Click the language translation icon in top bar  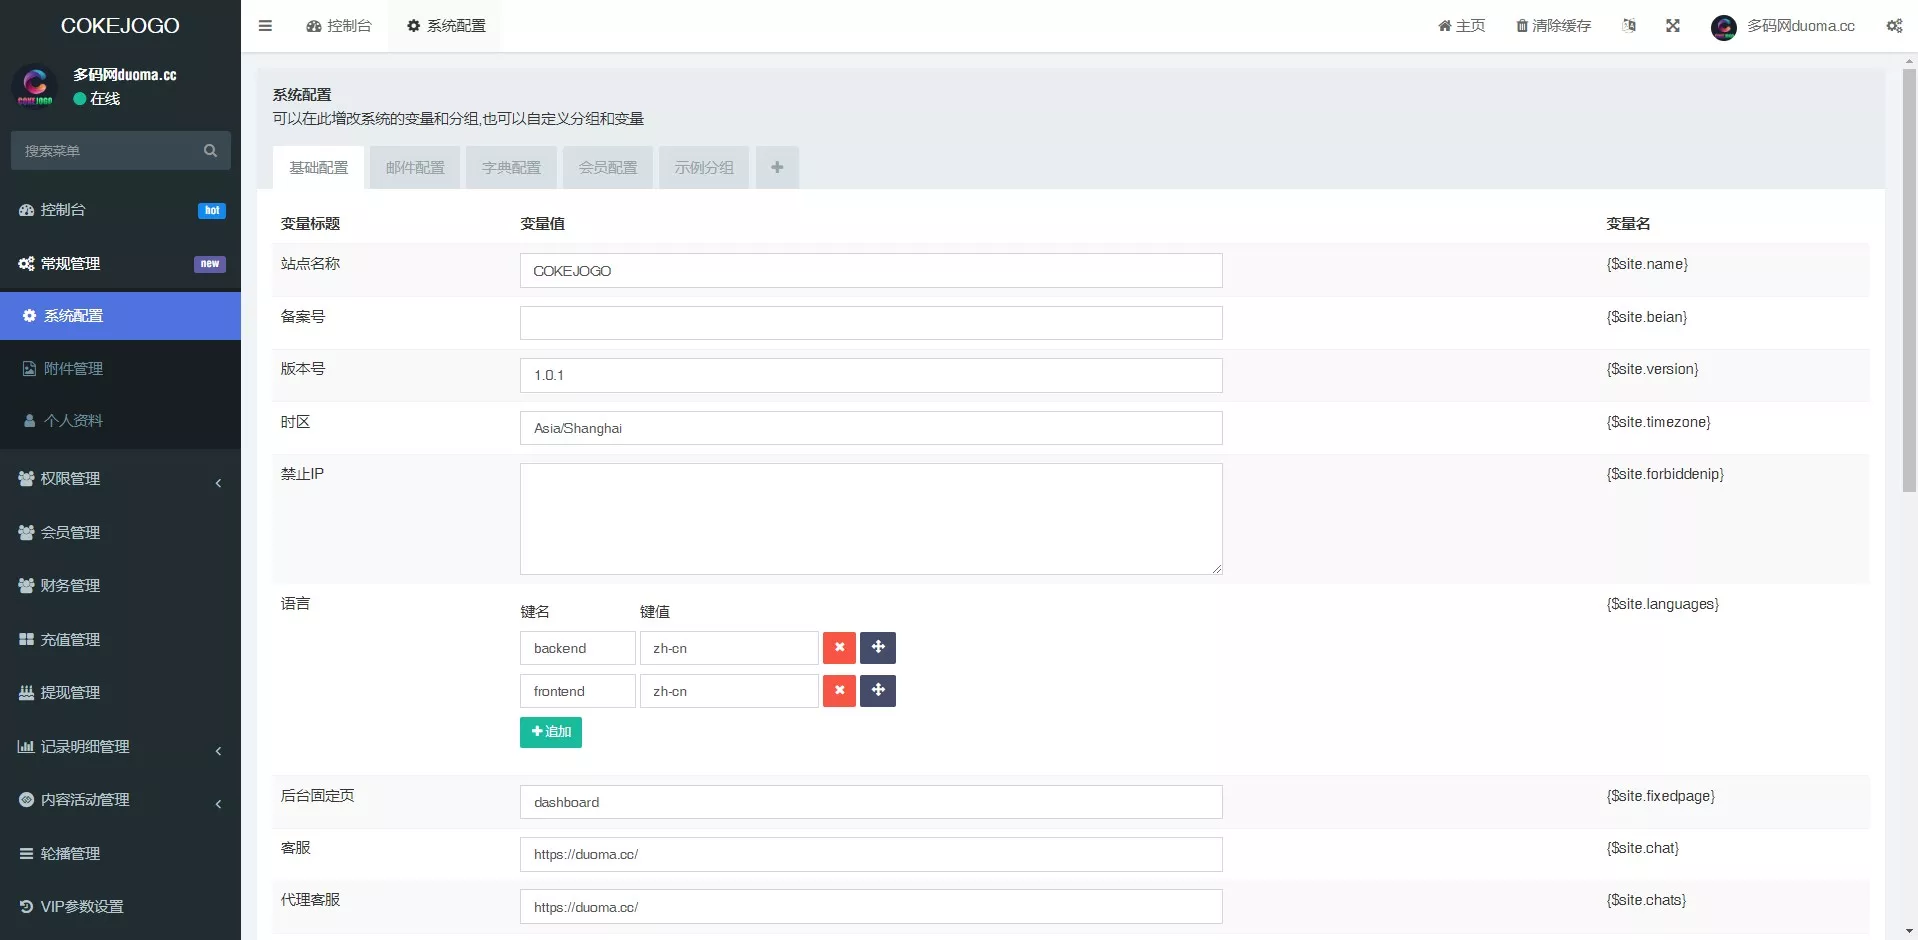[x=1629, y=25]
